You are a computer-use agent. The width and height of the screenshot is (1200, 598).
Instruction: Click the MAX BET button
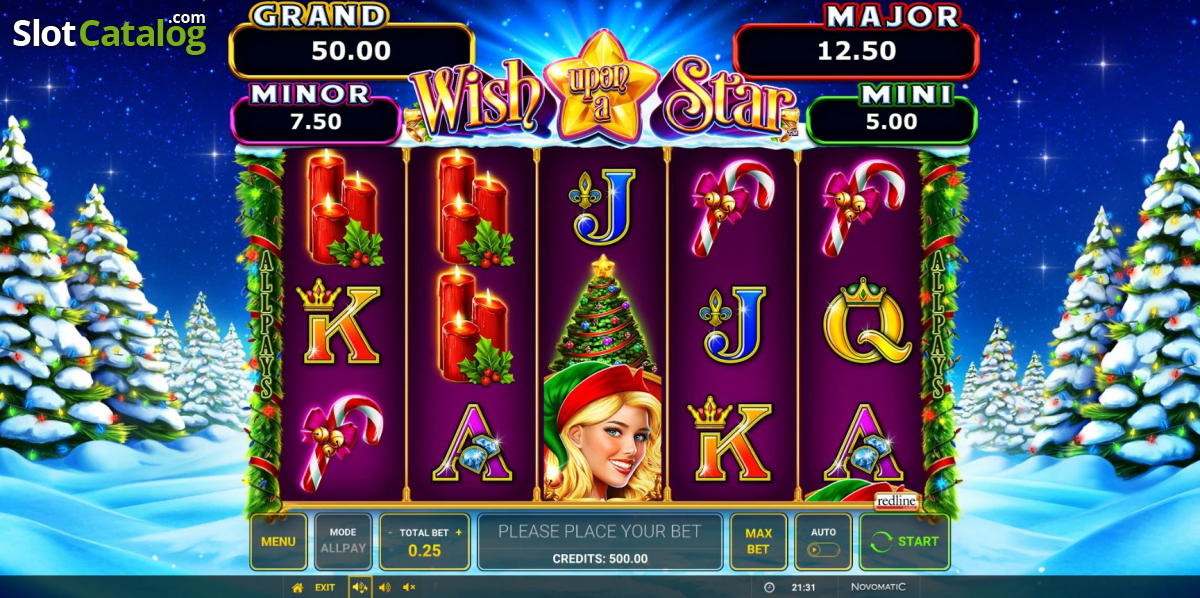tap(758, 541)
